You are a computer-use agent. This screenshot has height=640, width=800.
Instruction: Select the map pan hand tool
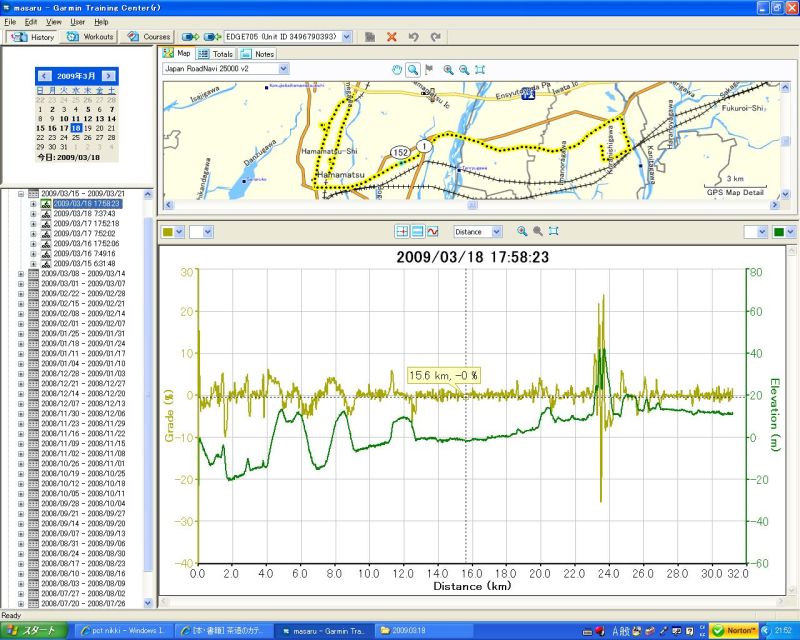click(x=396, y=70)
